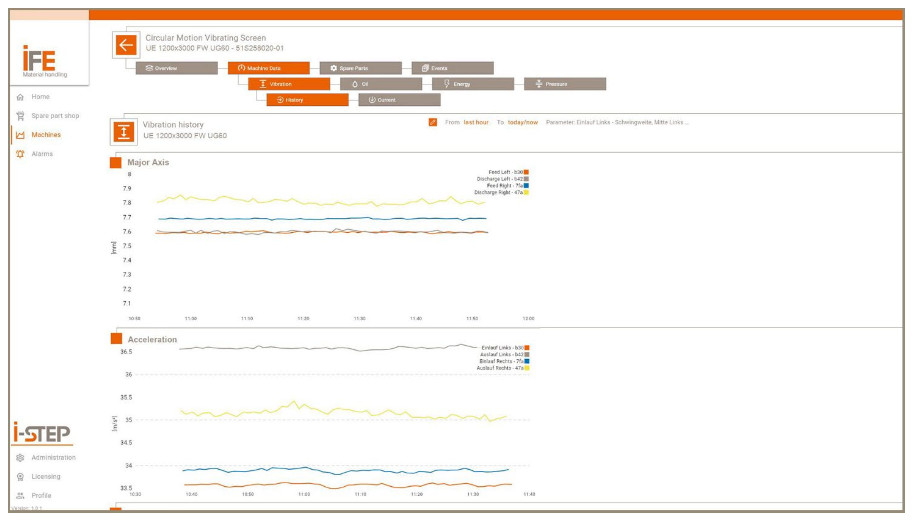Viewport: 921px width, 520px height.
Task: Click the orange back arrow button
Action: point(125,45)
